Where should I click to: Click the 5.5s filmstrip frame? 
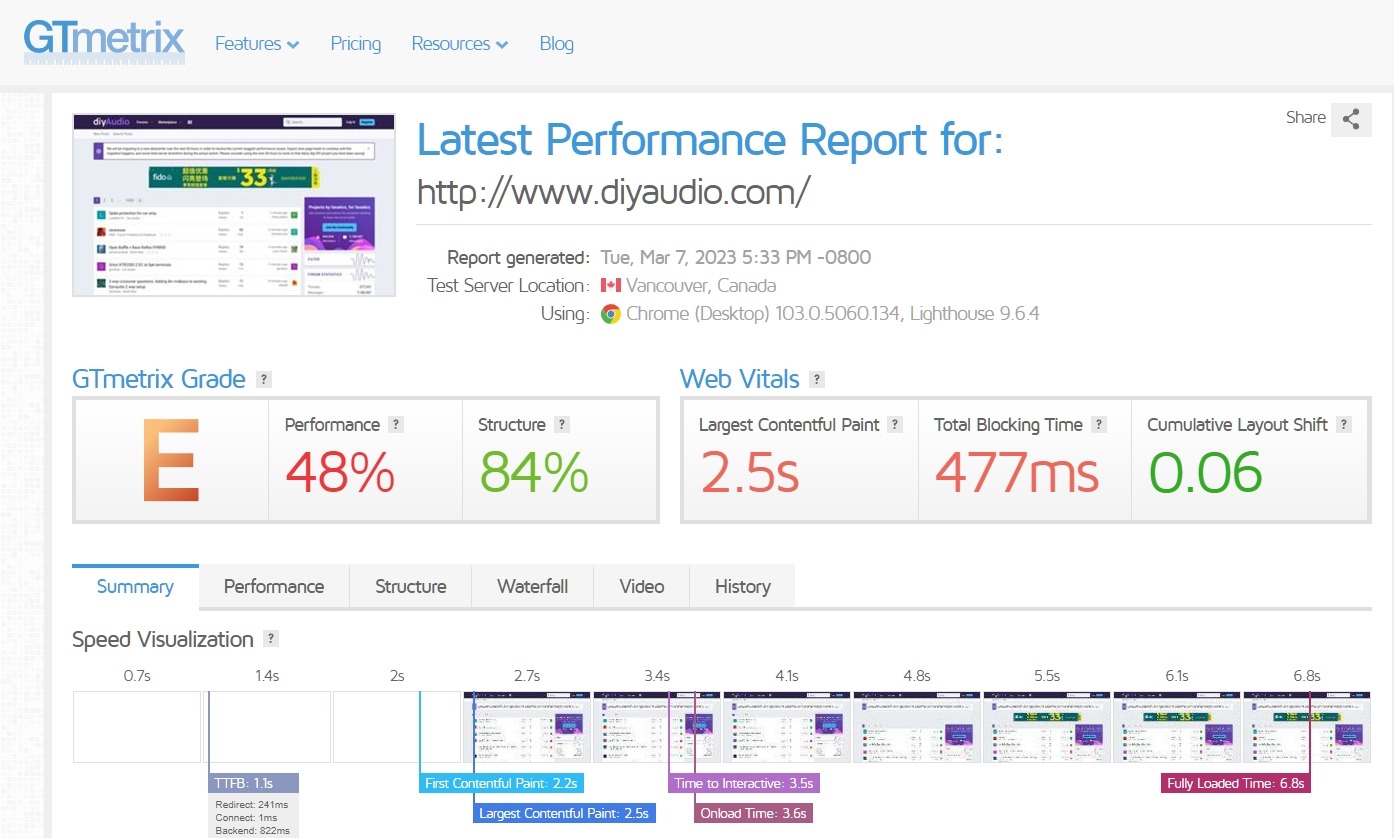point(1047,727)
